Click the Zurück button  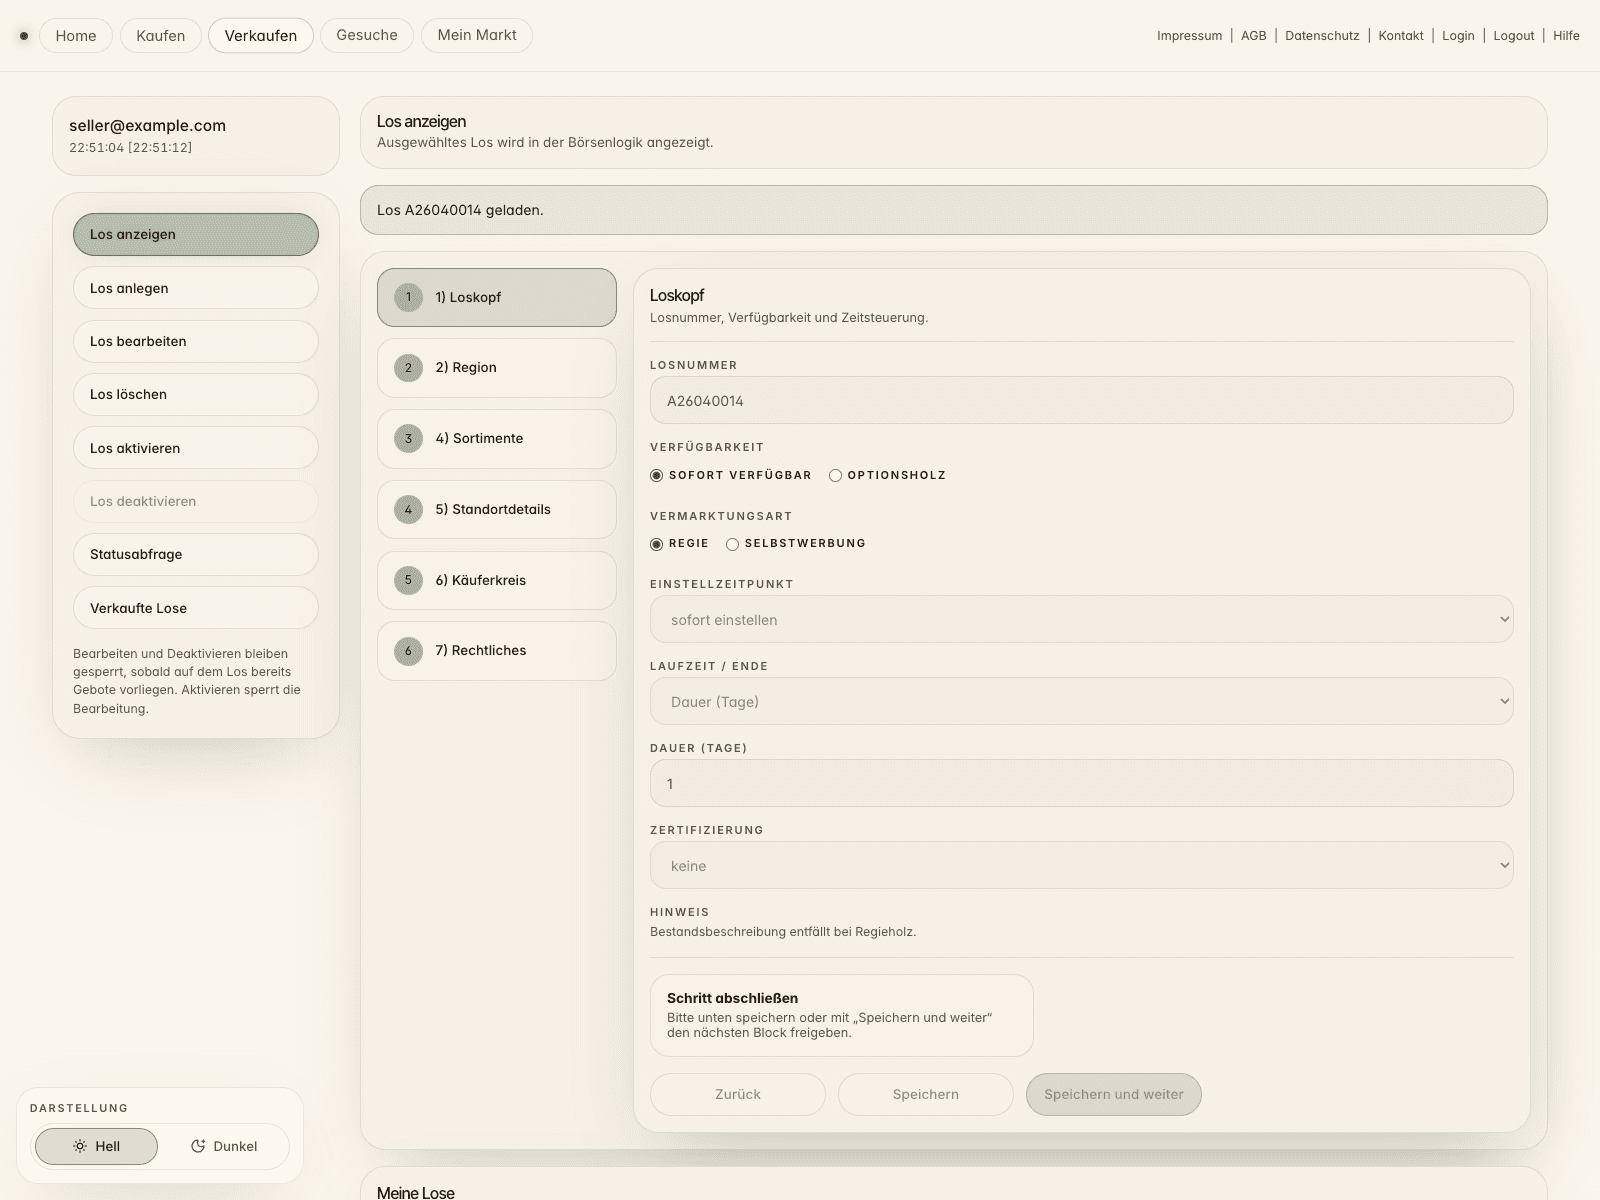pyautogui.click(x=738, y=1094)
